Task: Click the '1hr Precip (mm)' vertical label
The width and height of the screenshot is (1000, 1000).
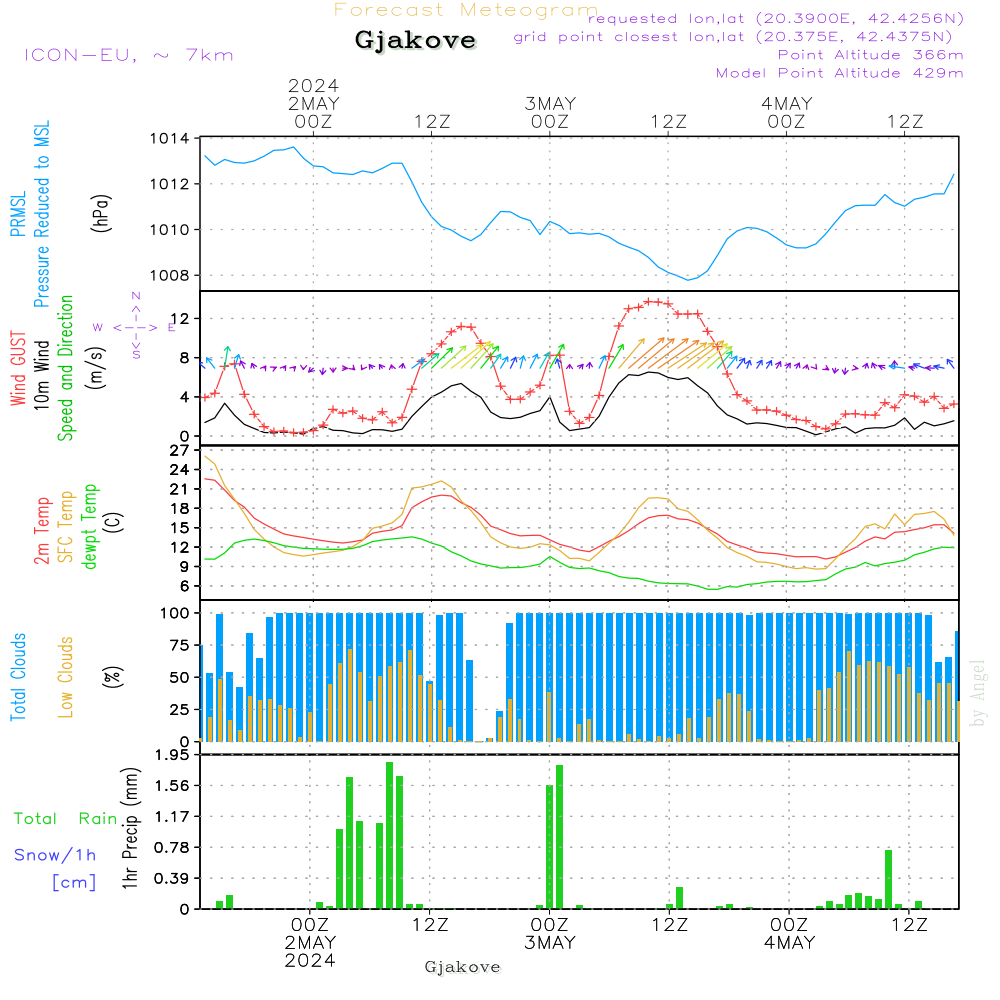Action: click(x=129, y=828)
